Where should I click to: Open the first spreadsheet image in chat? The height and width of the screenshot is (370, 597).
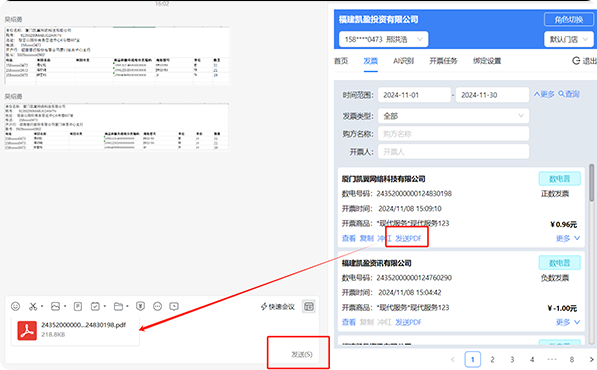pyautogui.click(x=117, y=56)
